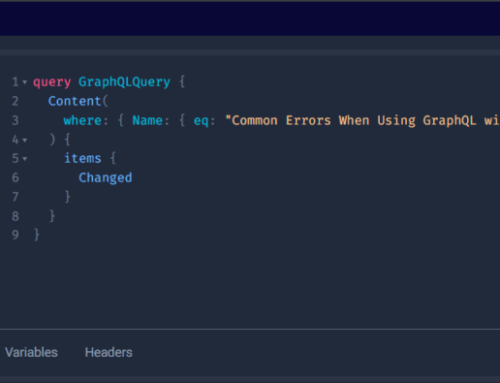Click line number 3 in the gutter

[15, 120]
